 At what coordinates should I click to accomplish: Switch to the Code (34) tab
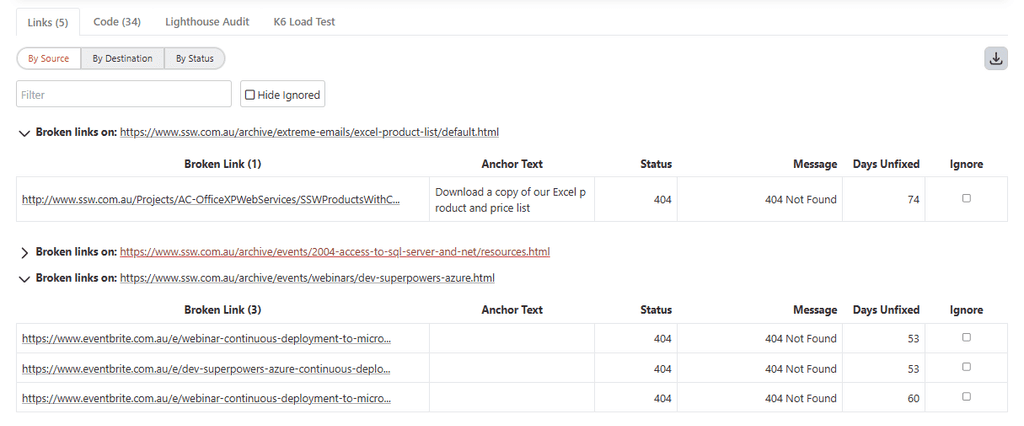(117, 21)
